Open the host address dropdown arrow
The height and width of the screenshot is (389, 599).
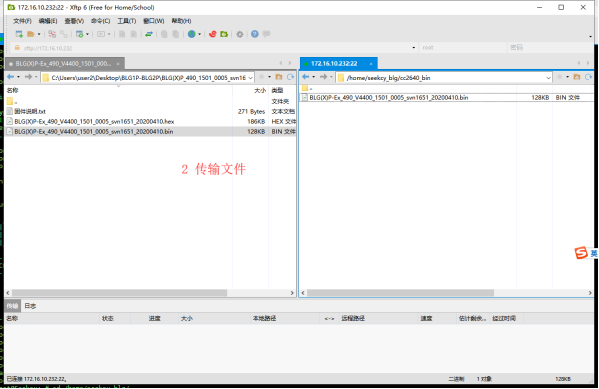tap(414, 48)
